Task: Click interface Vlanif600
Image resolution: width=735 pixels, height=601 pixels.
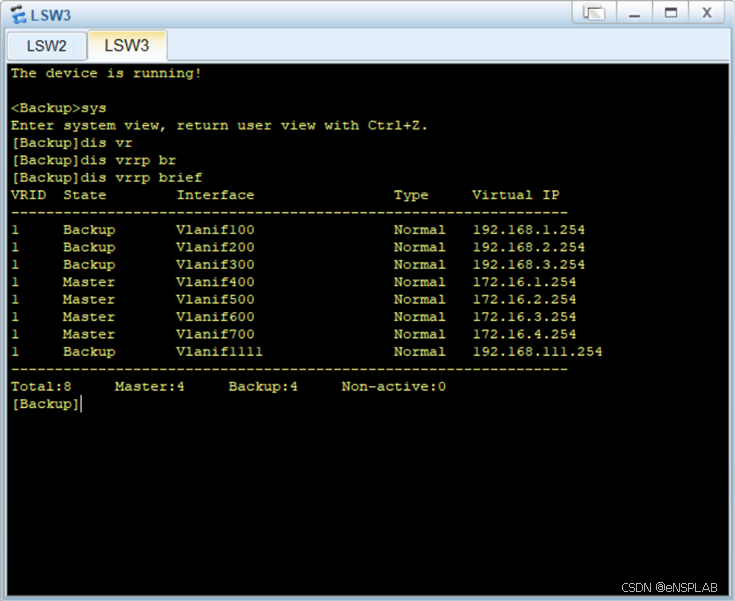Action: pos(215,317)
